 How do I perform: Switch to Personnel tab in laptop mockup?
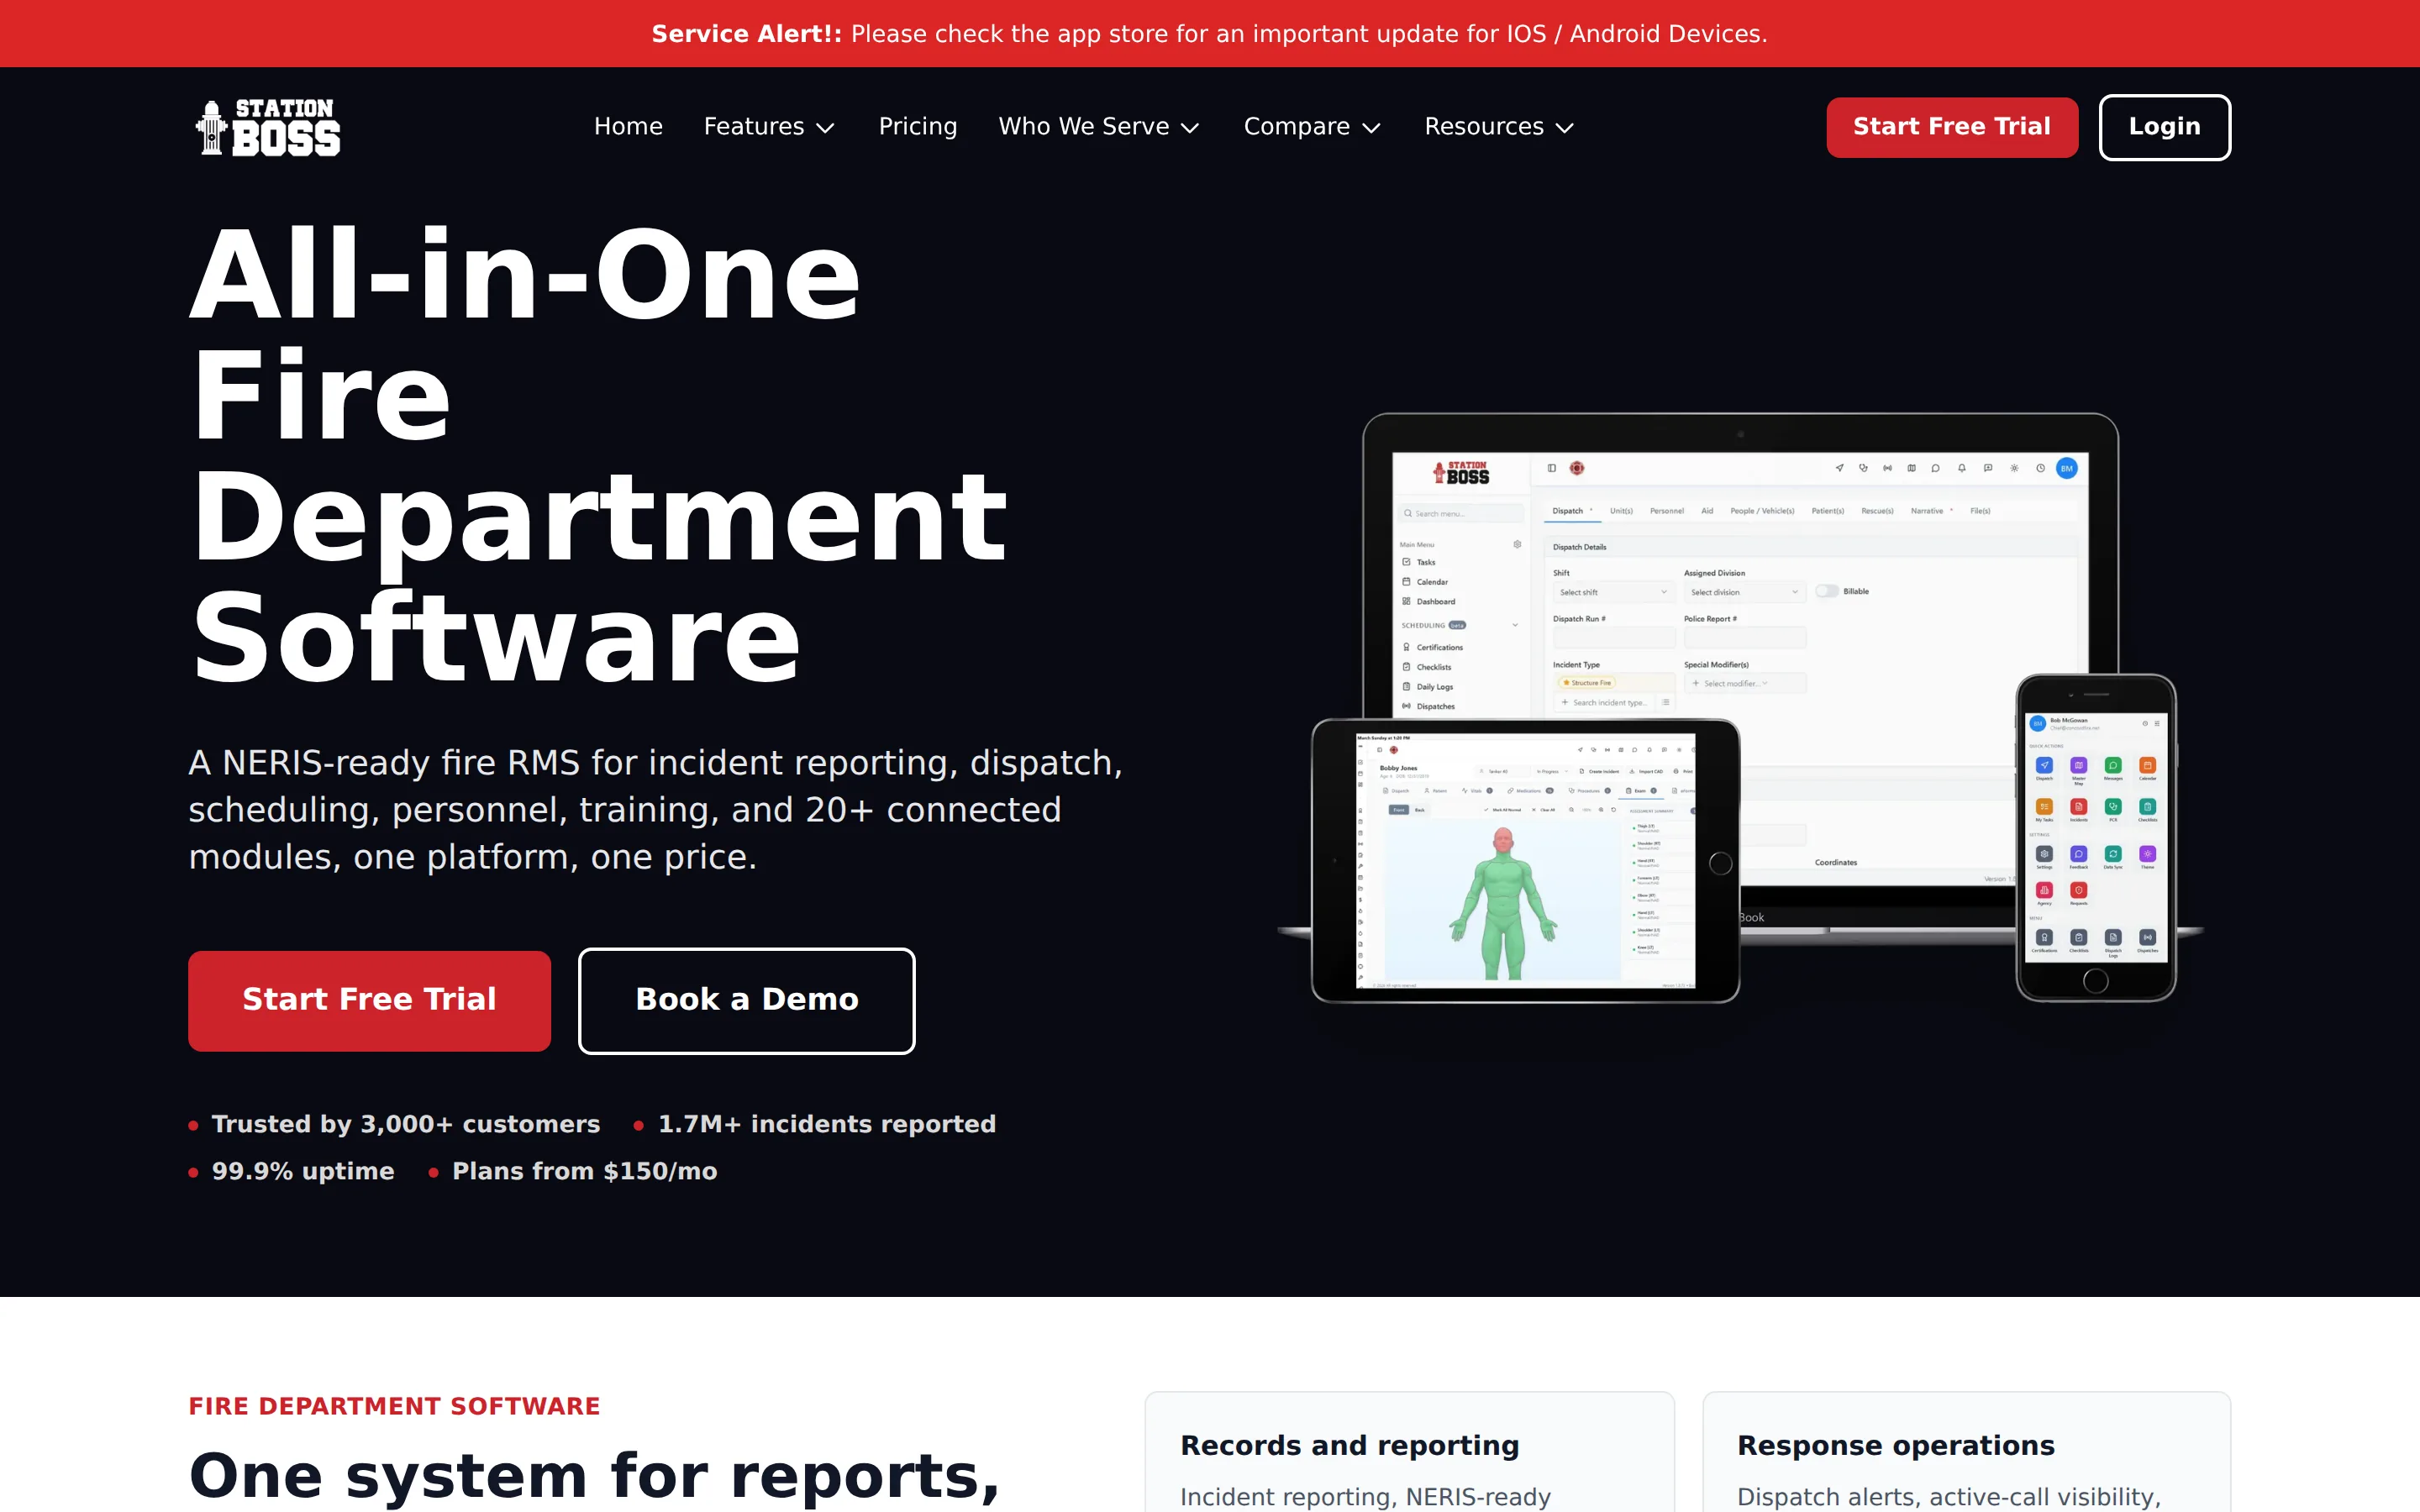point(1667,511)
